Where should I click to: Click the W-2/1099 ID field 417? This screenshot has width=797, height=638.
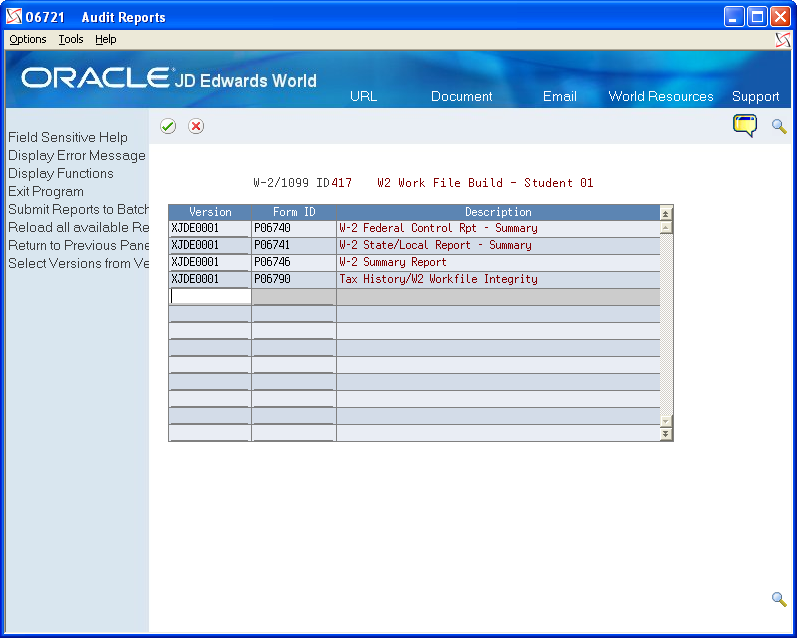click(342, 183)
